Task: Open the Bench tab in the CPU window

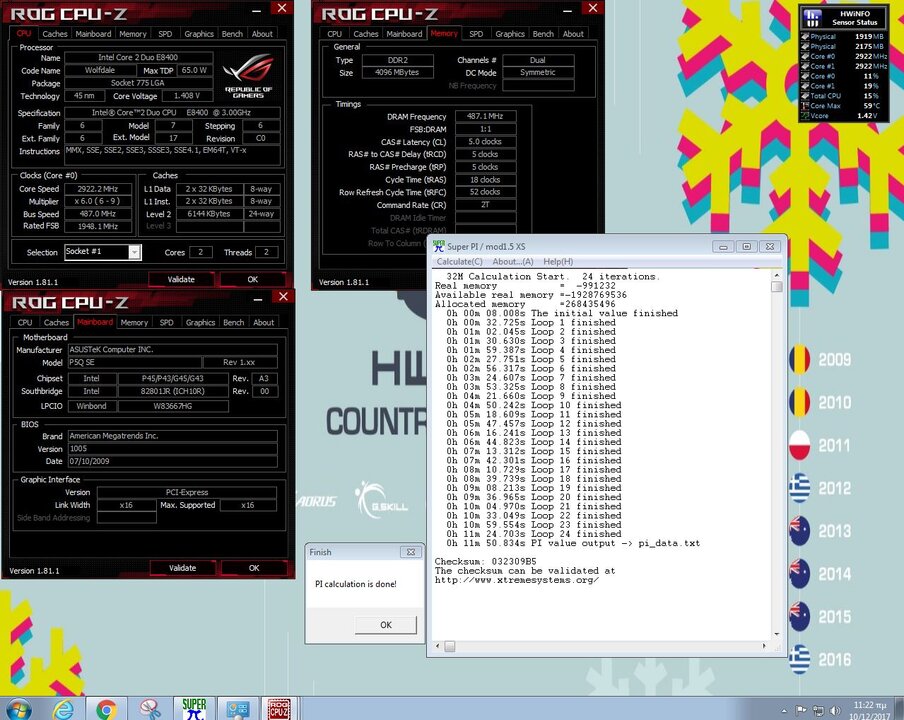Action: (x=232, y=34)
